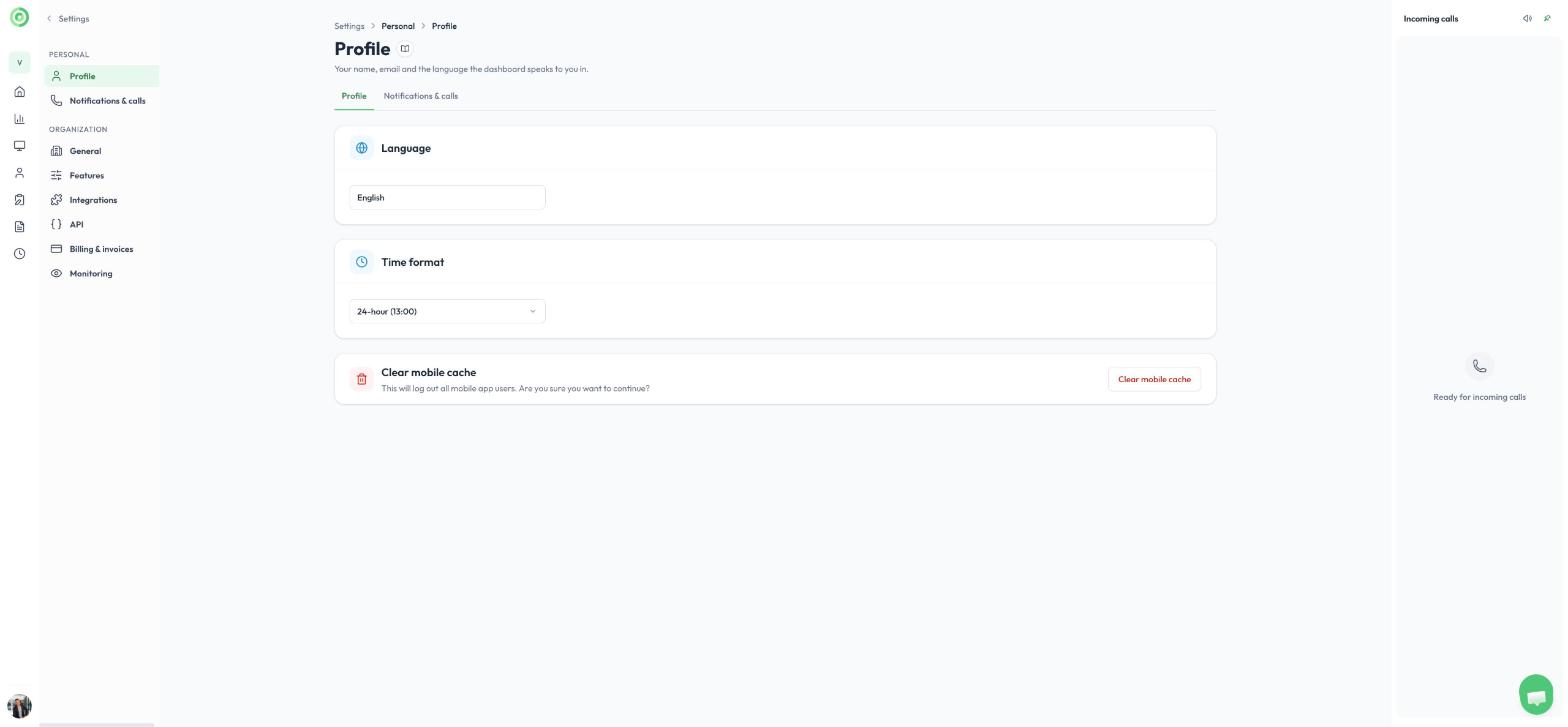Open Billing & invoices settings

102,249
